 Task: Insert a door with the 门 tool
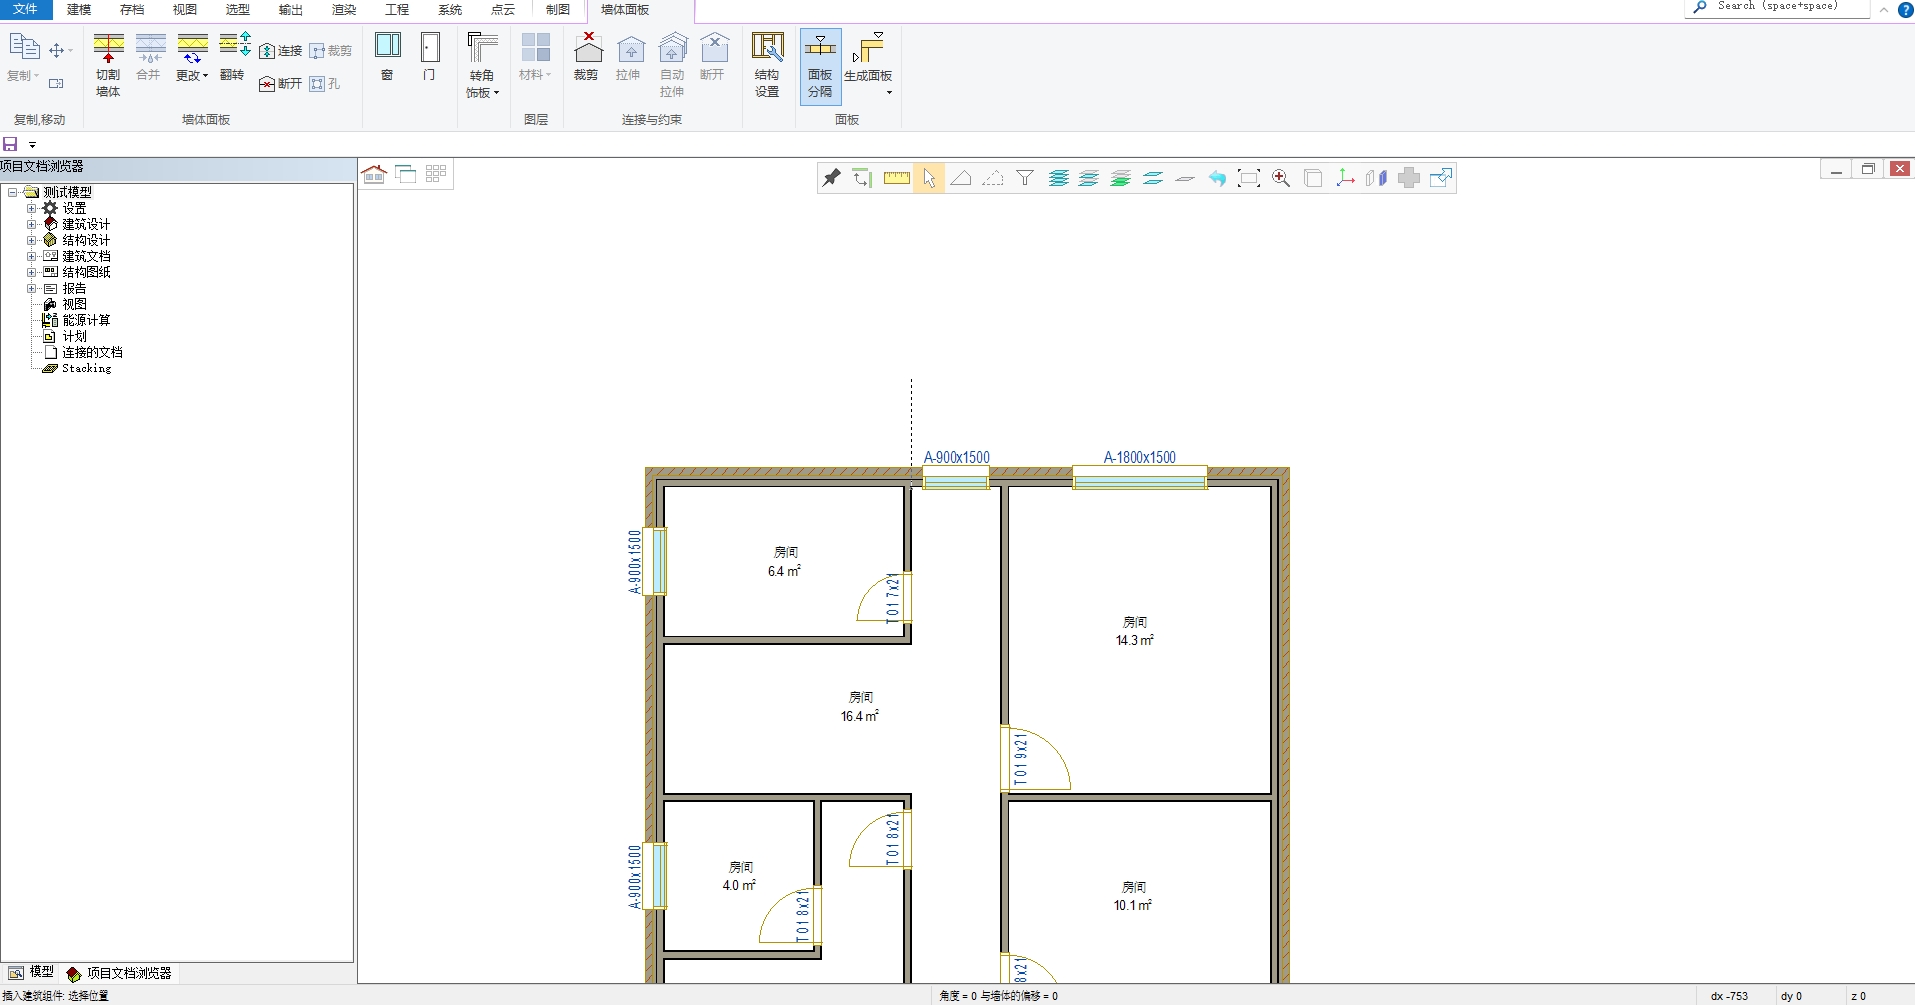[430, 57]
